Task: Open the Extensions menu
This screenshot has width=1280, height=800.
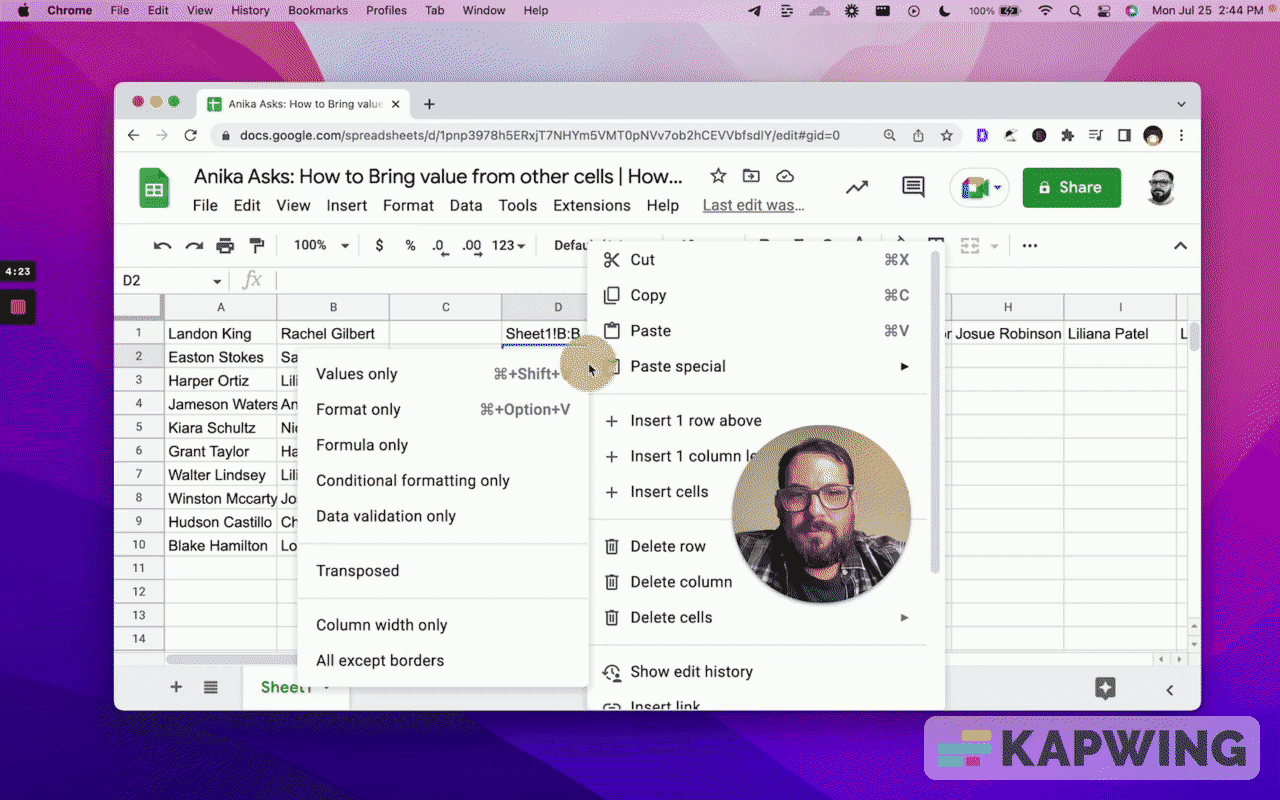Action: [592, 205]
